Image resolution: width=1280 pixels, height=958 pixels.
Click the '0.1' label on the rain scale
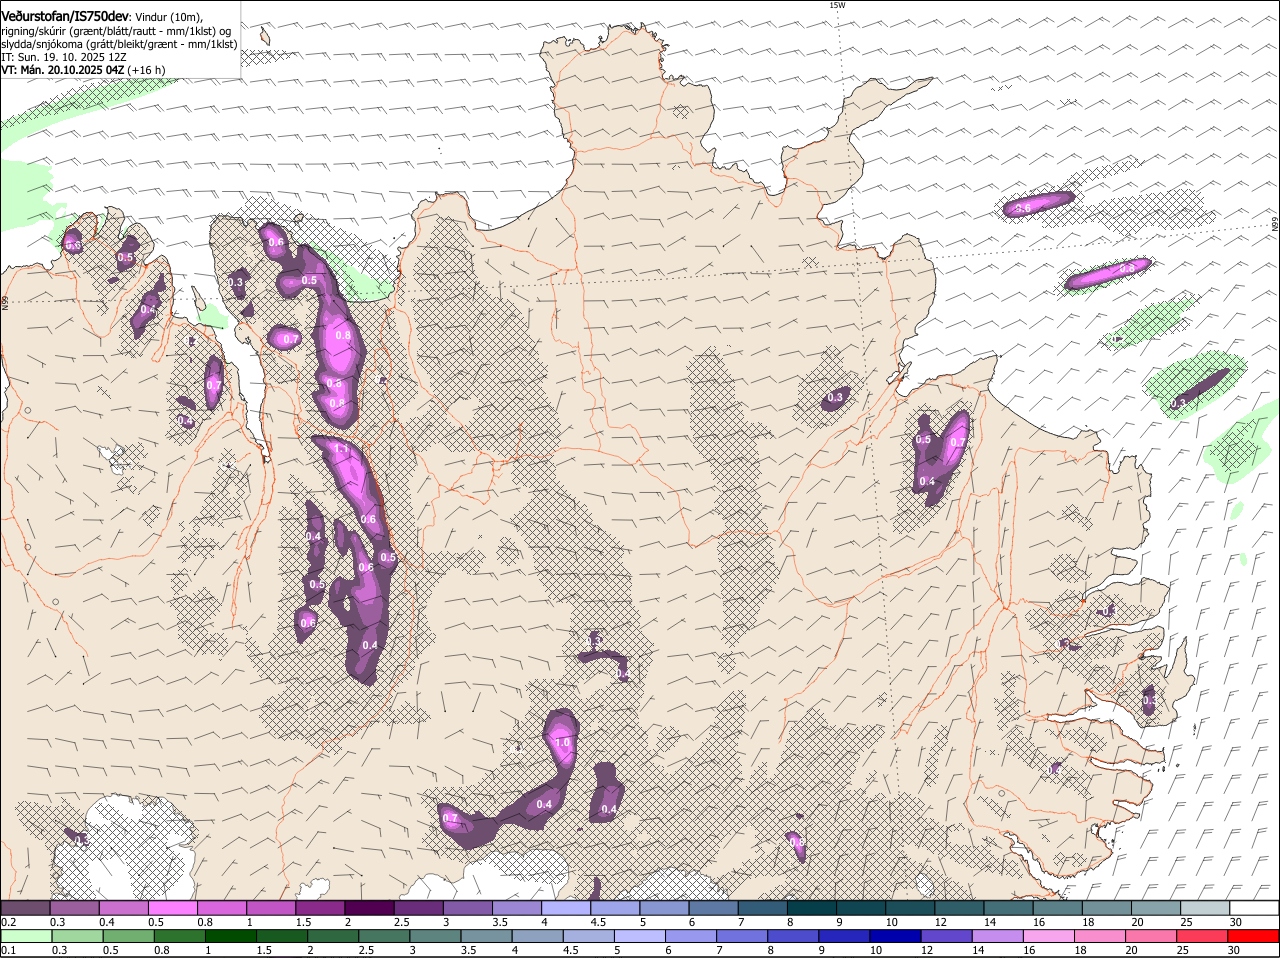tap(8, 950)
